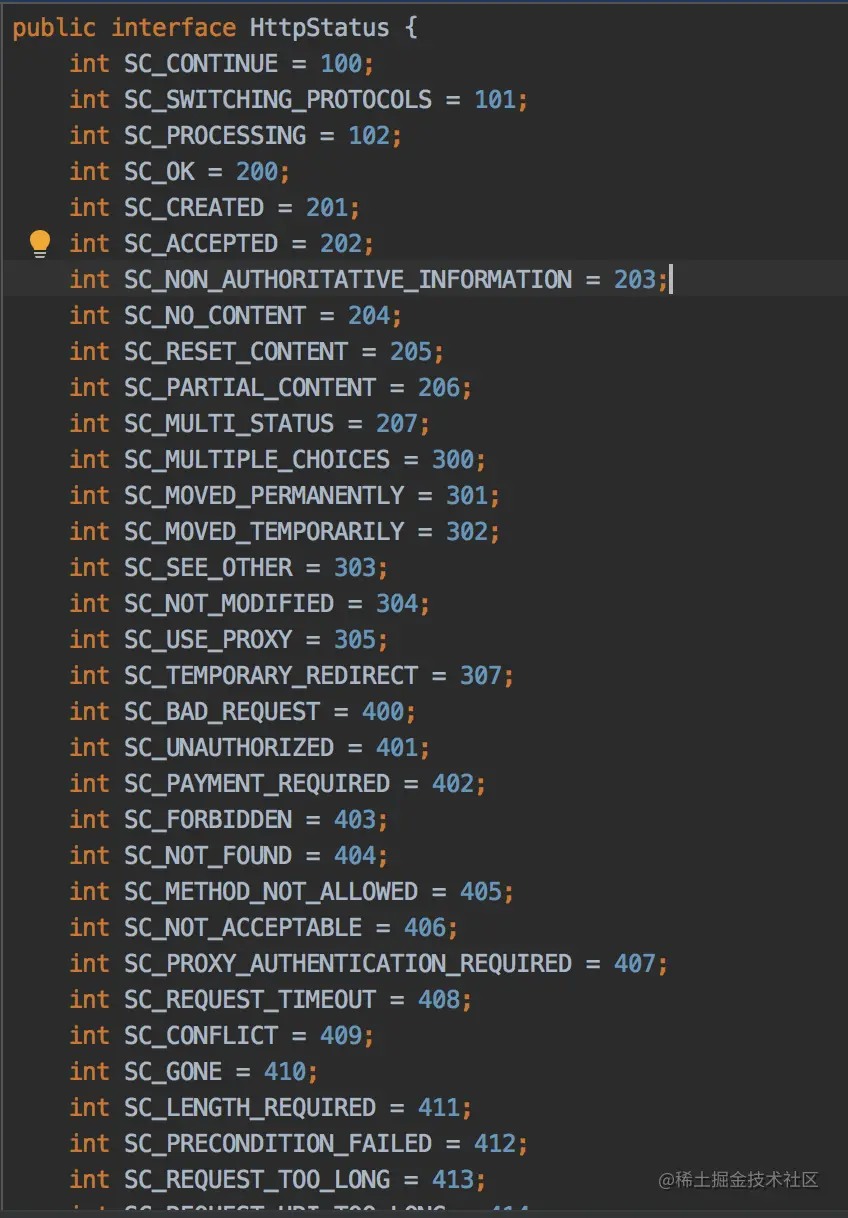This screenshot has width=848, height=1218.
Task: Click the 'public' keyword
Action: tap(54, 27)
